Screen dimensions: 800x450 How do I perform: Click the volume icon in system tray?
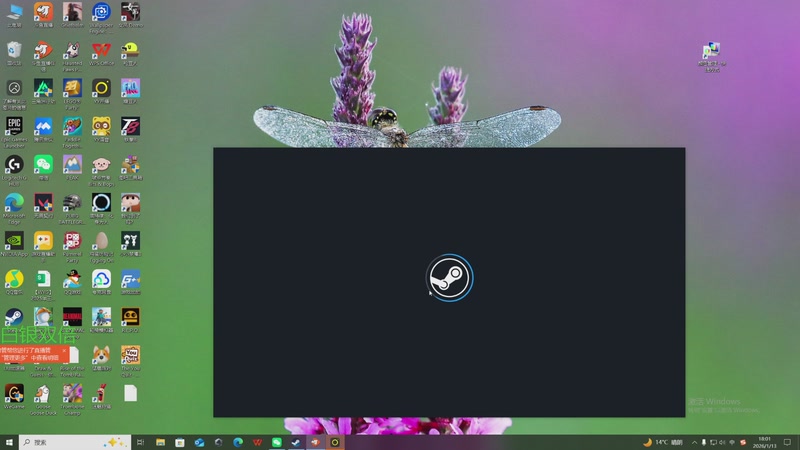[722, 442]
